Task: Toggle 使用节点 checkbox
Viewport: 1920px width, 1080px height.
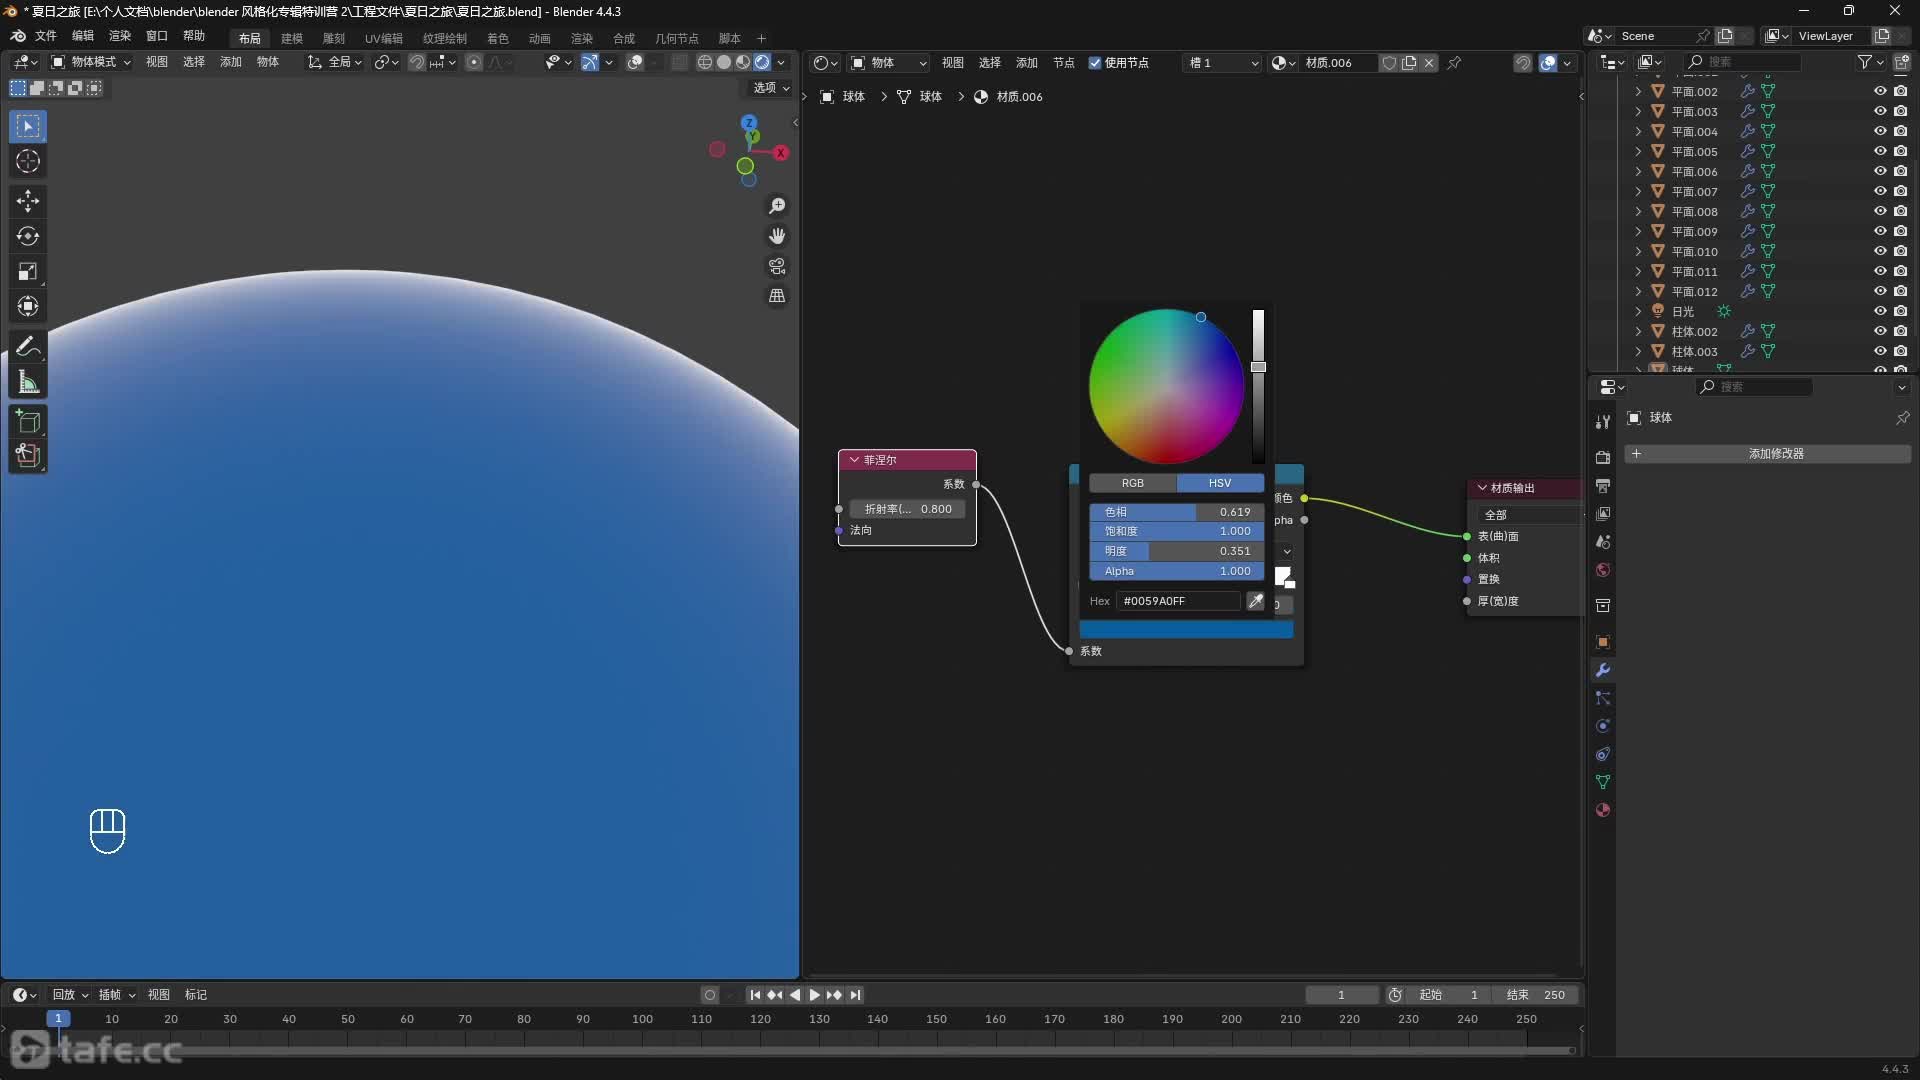Action: coord(1095,62)
